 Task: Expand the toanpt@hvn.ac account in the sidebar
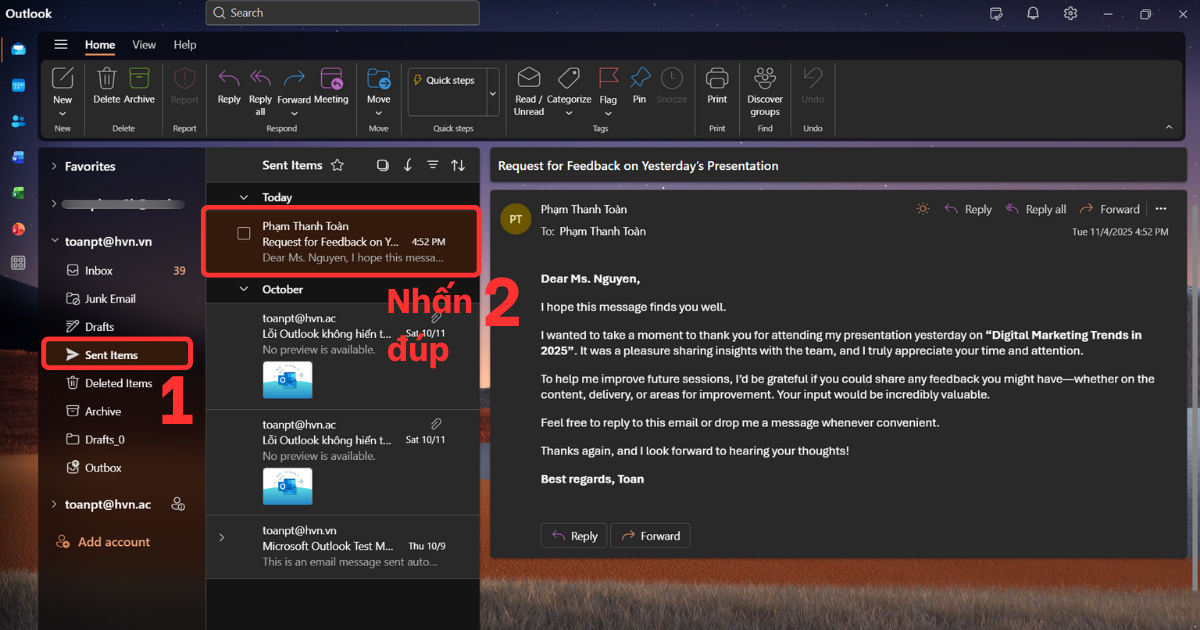[52, 504]
